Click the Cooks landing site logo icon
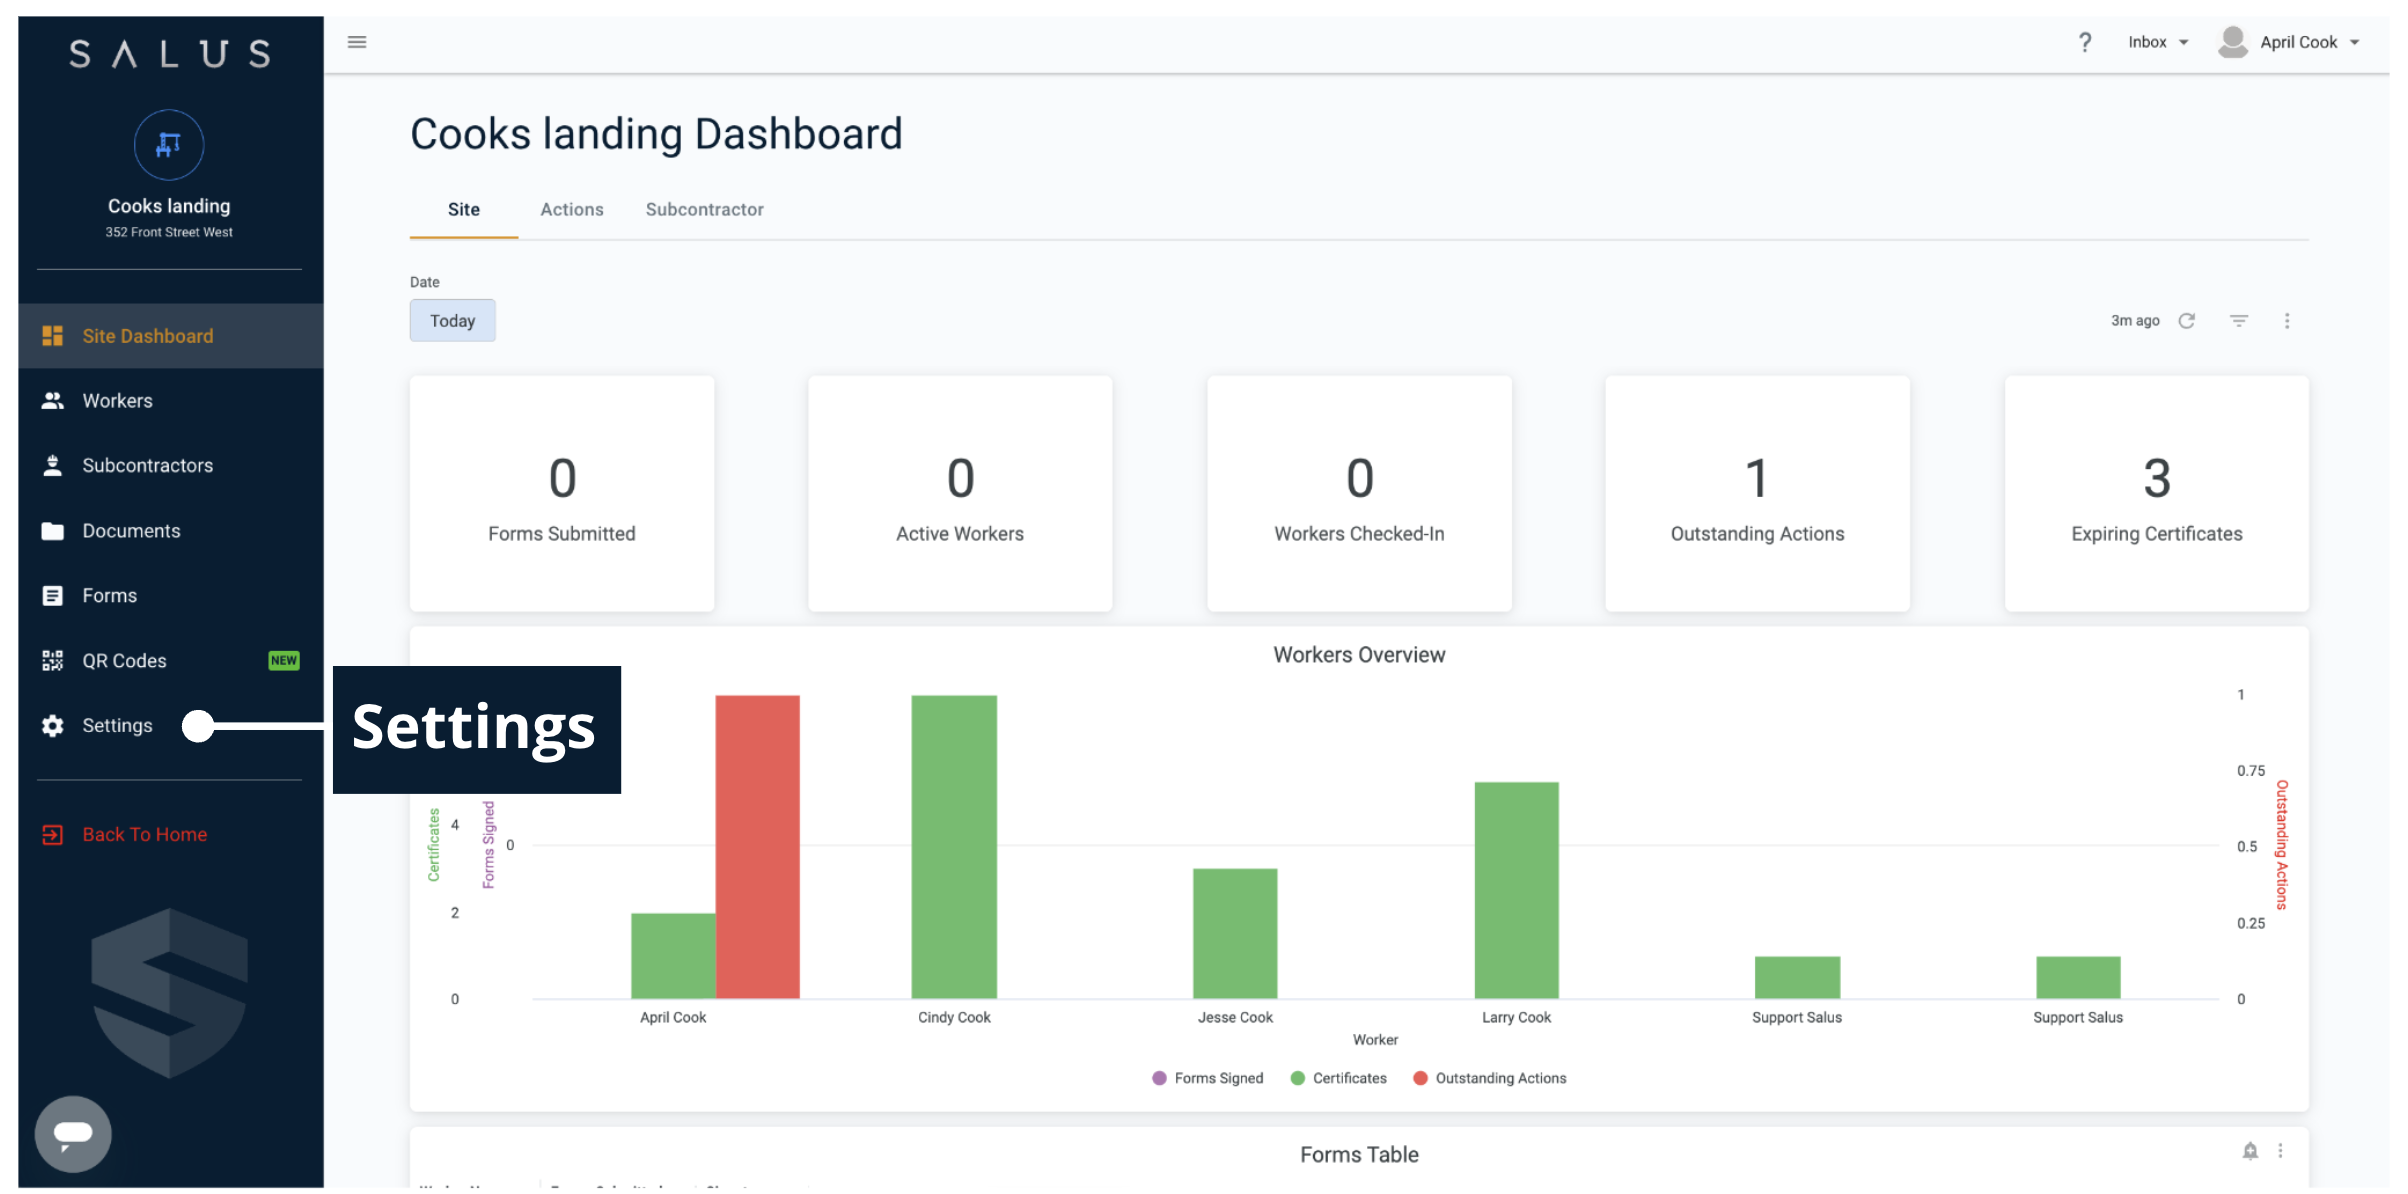The height and width of the screenshot is (1194, 2408). click(x=169, y=146)
